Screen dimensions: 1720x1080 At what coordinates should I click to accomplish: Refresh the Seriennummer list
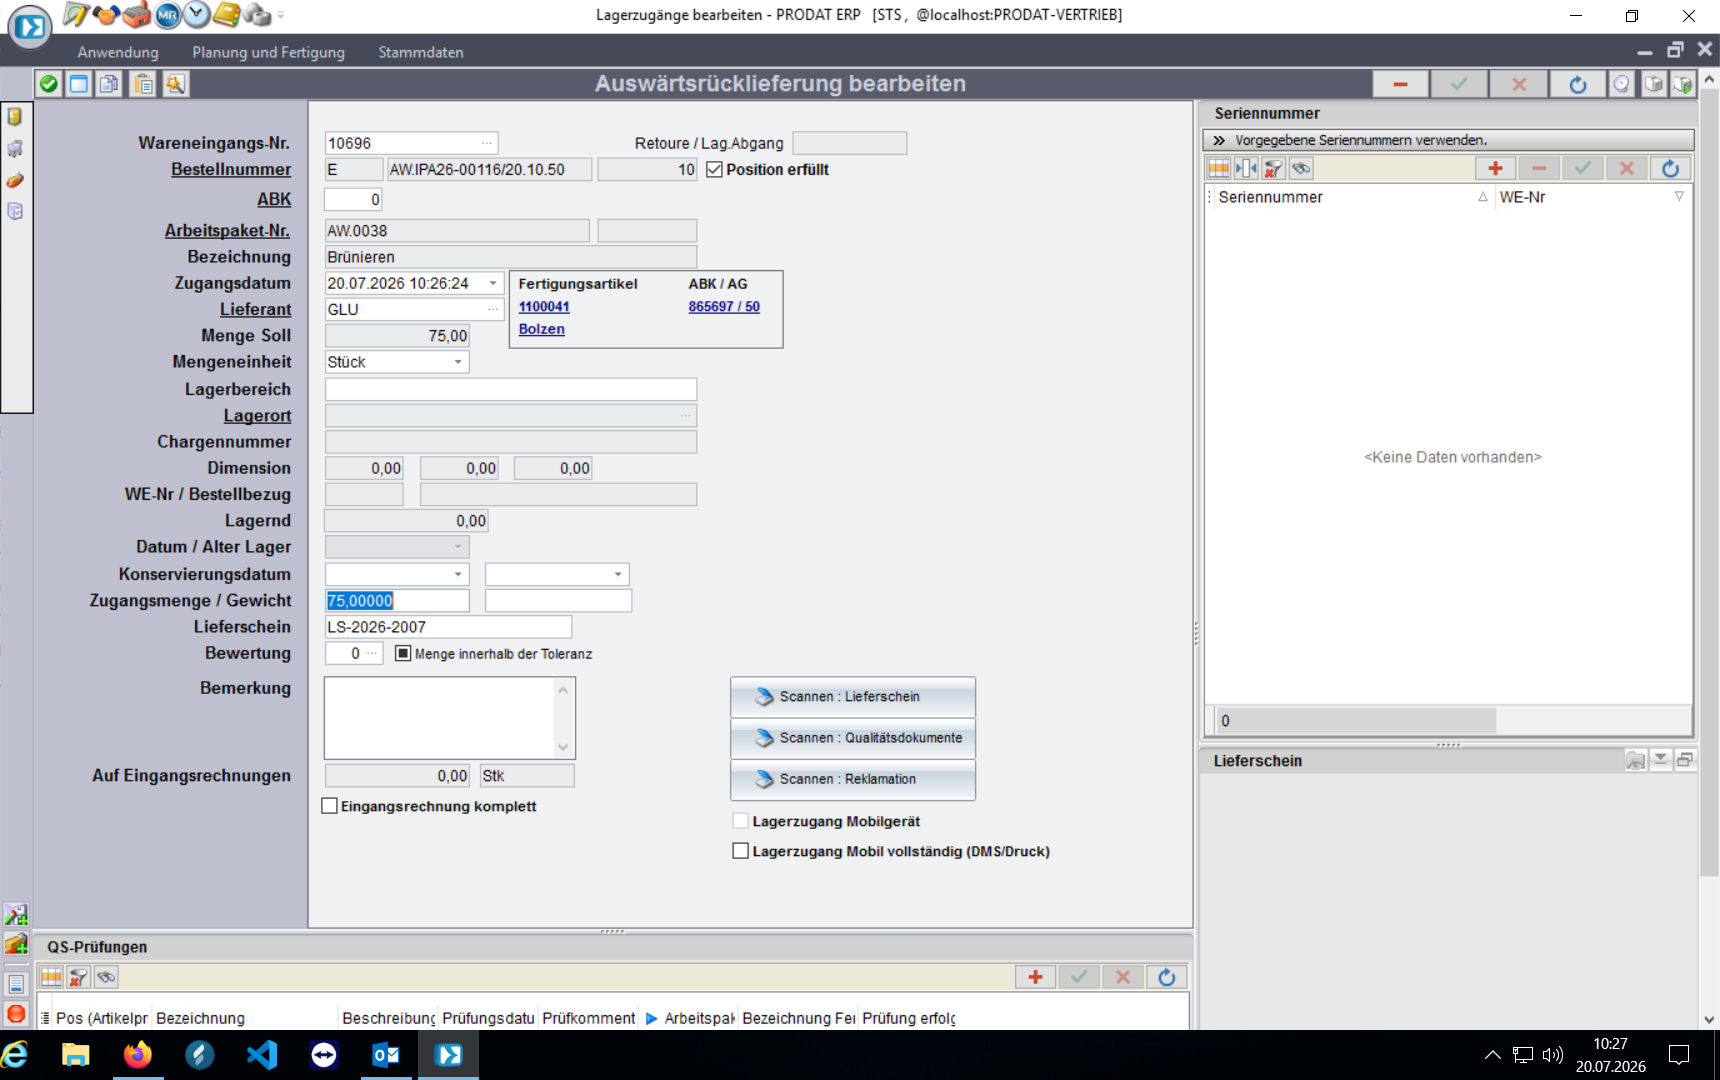point(1670,168)
